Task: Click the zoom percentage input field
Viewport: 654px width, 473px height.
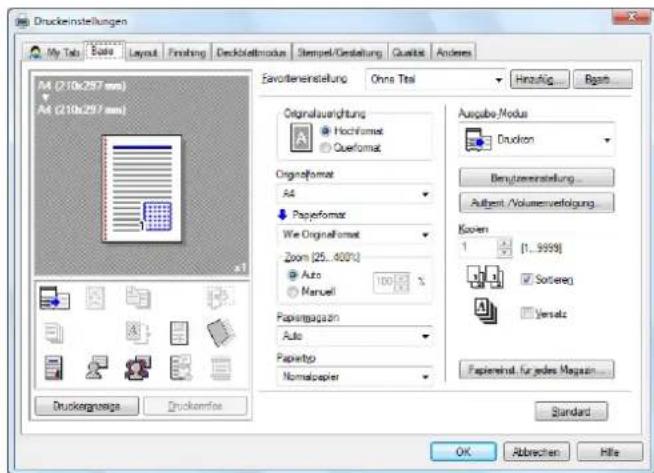Action: pyautogui.click(x=385, y=282)
